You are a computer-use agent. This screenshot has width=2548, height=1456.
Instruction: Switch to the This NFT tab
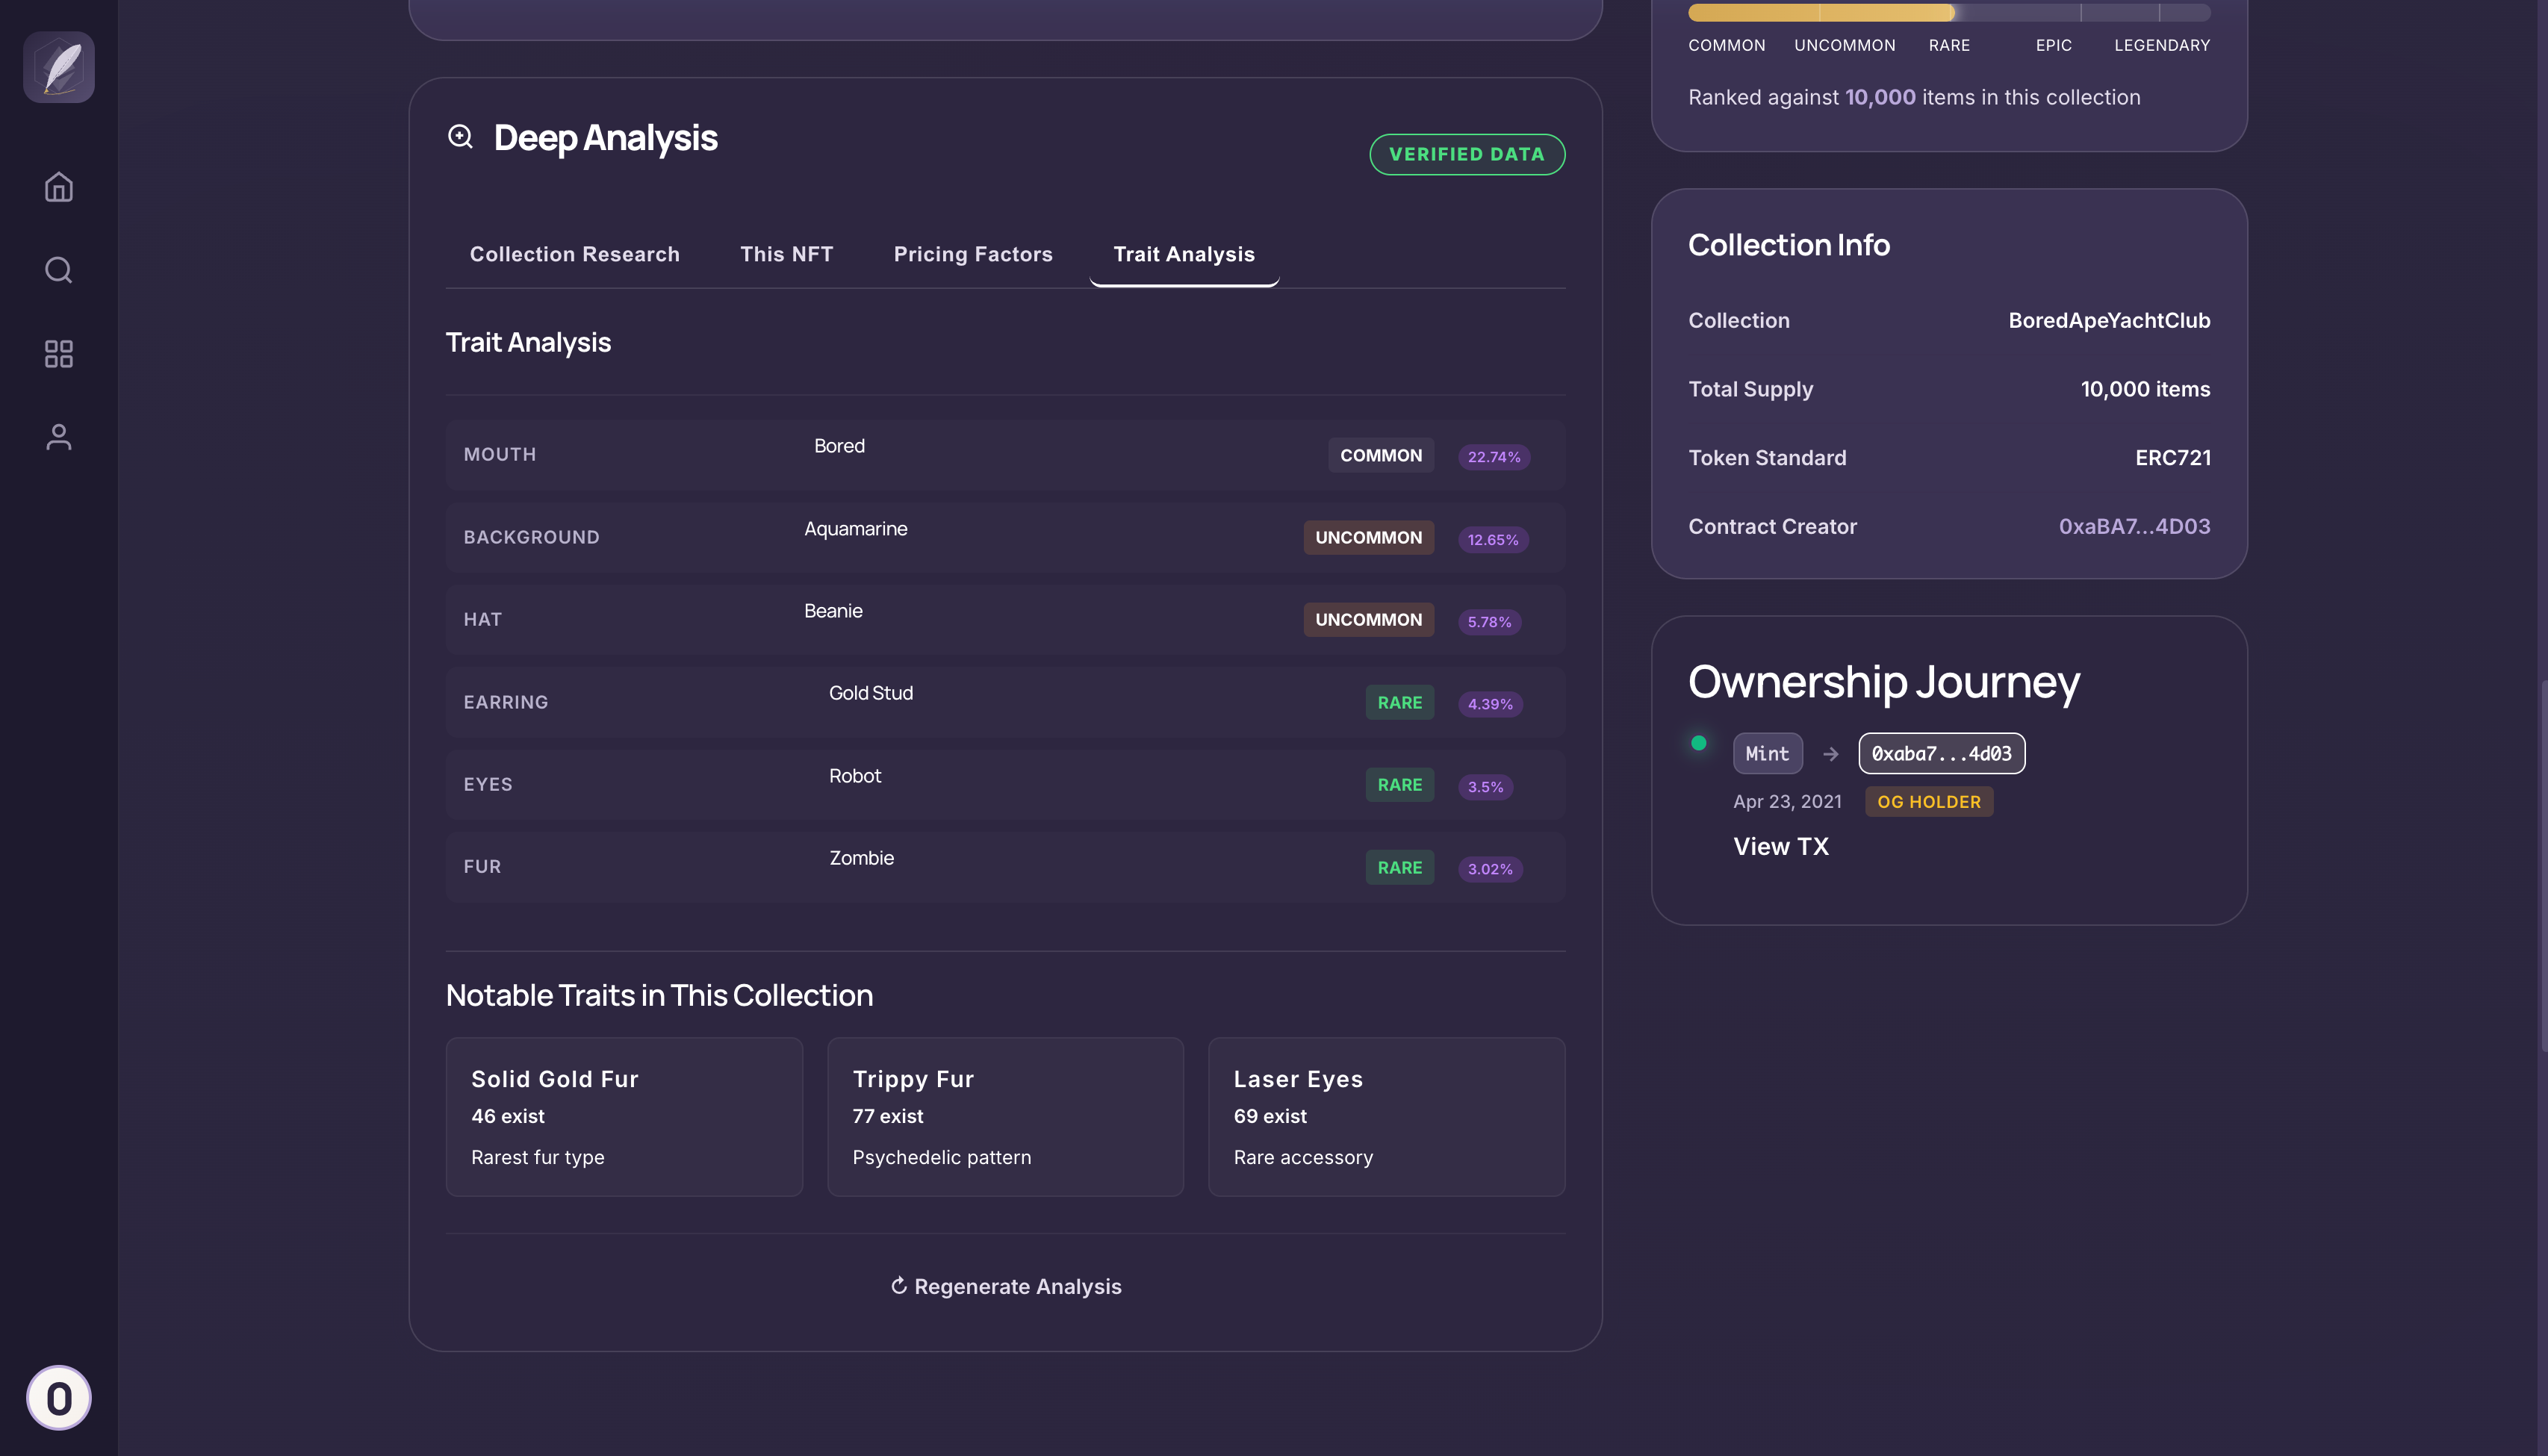pyautogui.click(x=786, y=254)
